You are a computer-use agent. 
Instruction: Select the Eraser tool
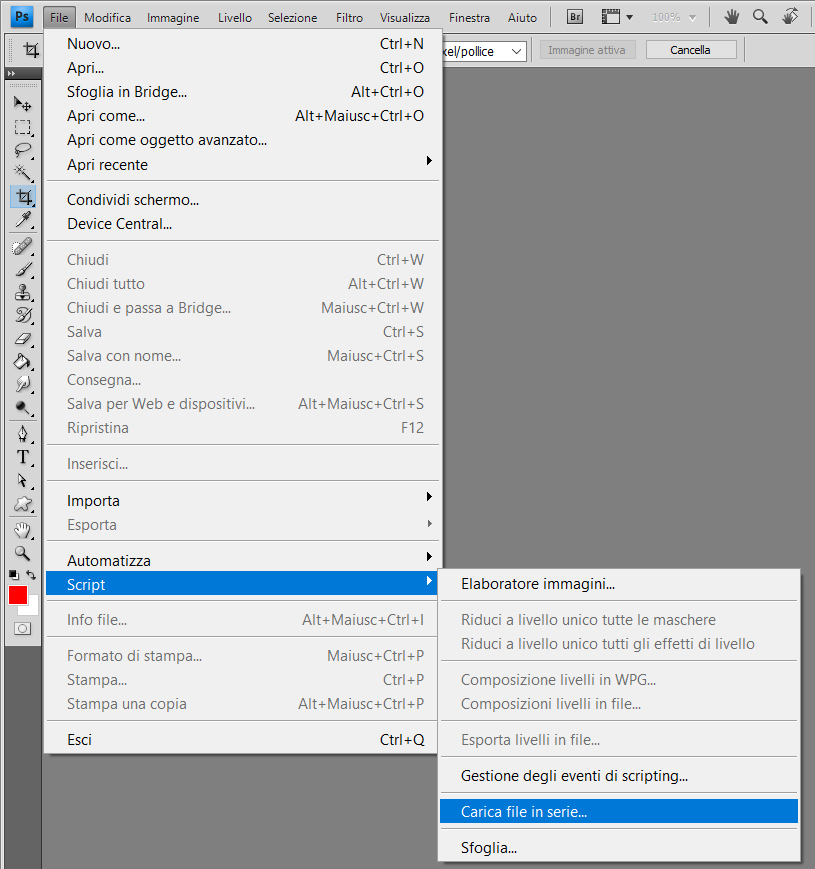(x=23, y=339)
